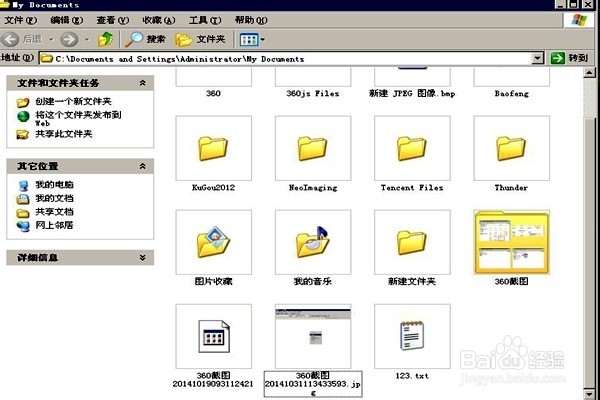Image resolution: width=600 pixels, height=400 pixels.
Task: Click the Baofeng folder label
Action: coord(511,93)
